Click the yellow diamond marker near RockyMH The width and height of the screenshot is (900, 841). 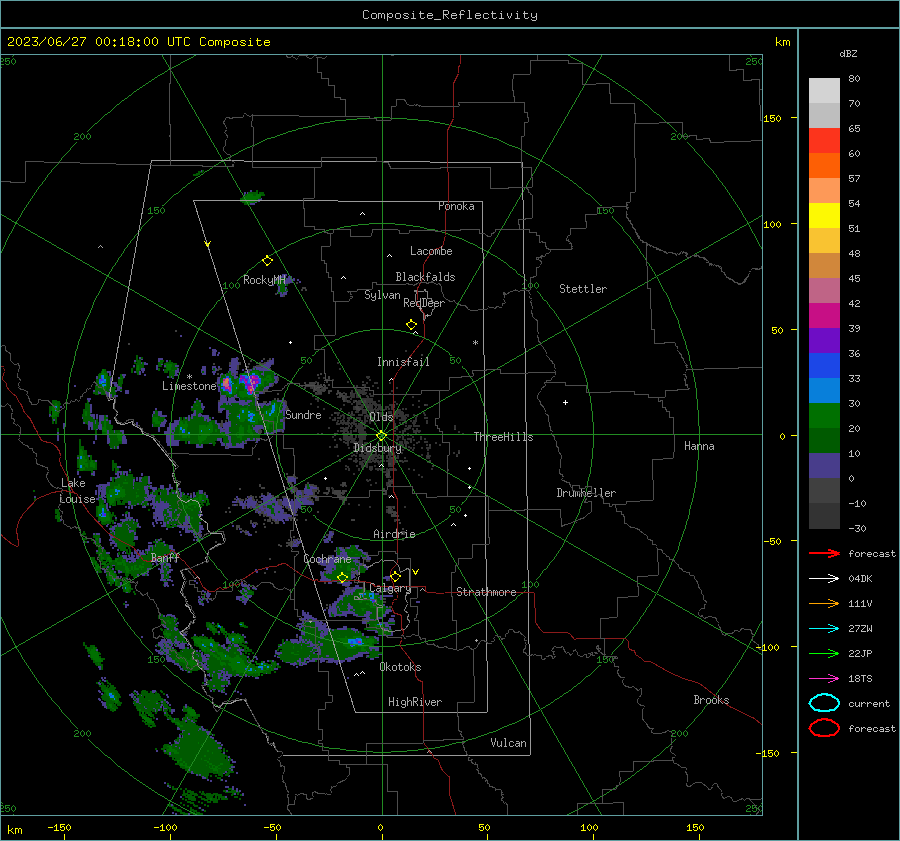267,261
